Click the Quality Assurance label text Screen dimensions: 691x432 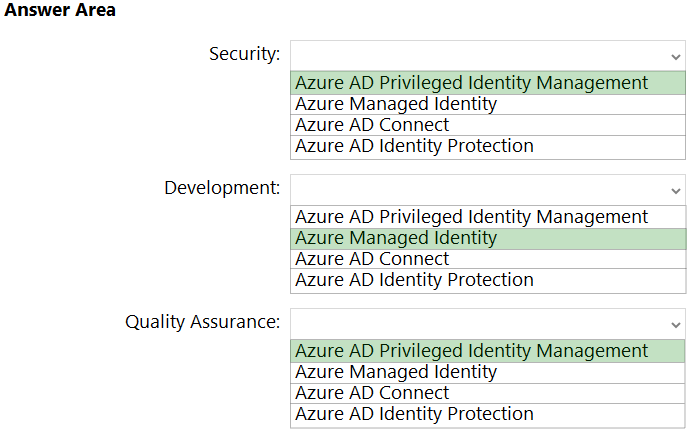click(202, 322)
